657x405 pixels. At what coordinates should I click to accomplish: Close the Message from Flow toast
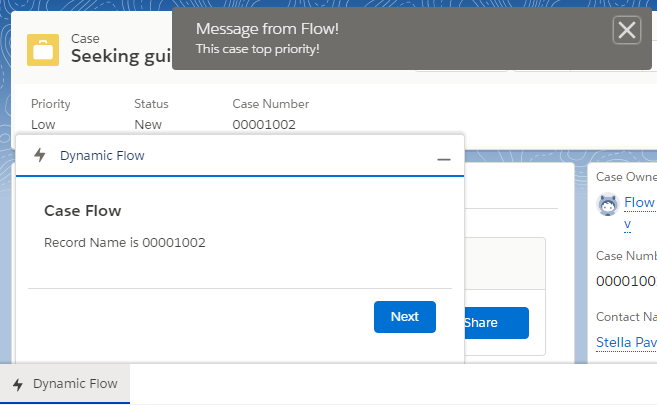click(x=627, y=31)
